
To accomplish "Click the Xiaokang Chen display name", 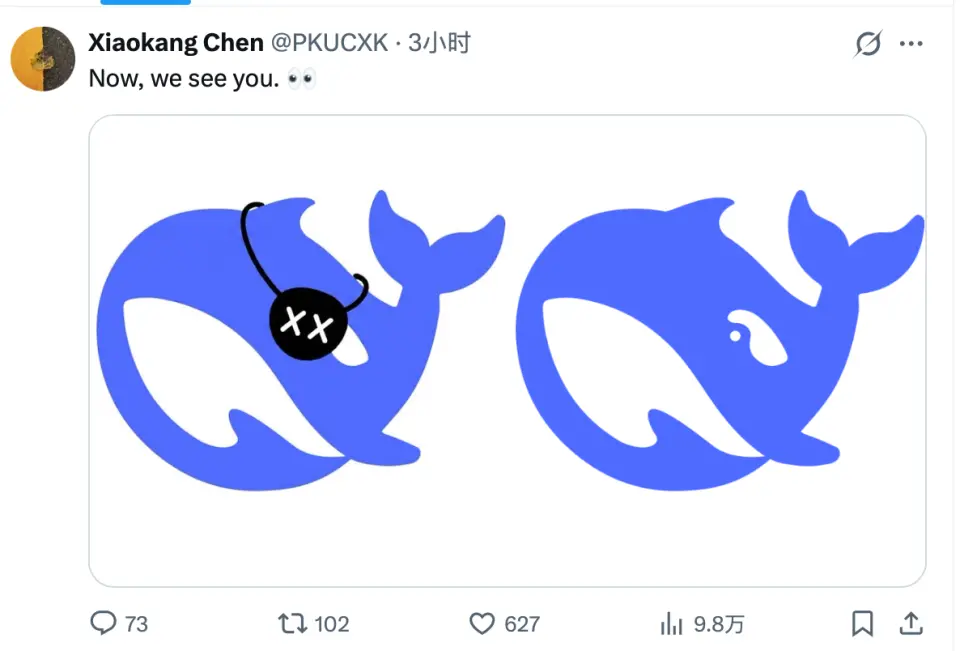I will point(176,43).
